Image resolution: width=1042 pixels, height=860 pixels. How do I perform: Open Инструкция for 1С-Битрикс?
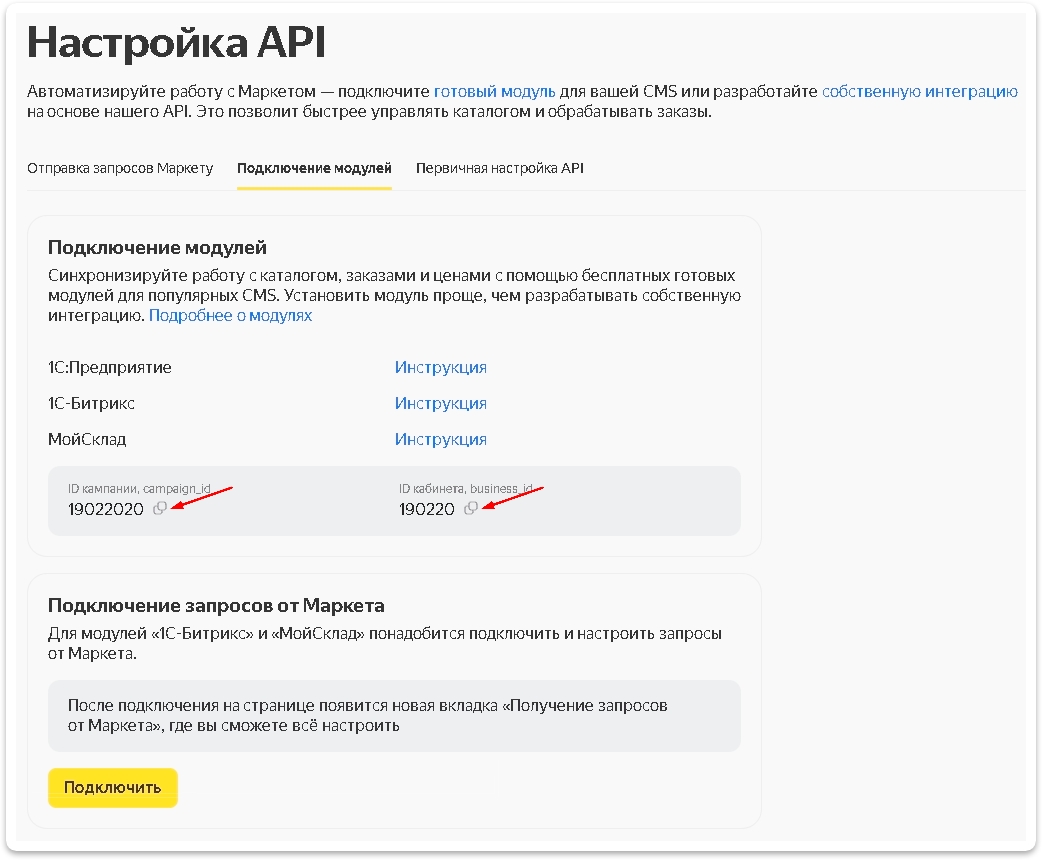coord(440,403)
